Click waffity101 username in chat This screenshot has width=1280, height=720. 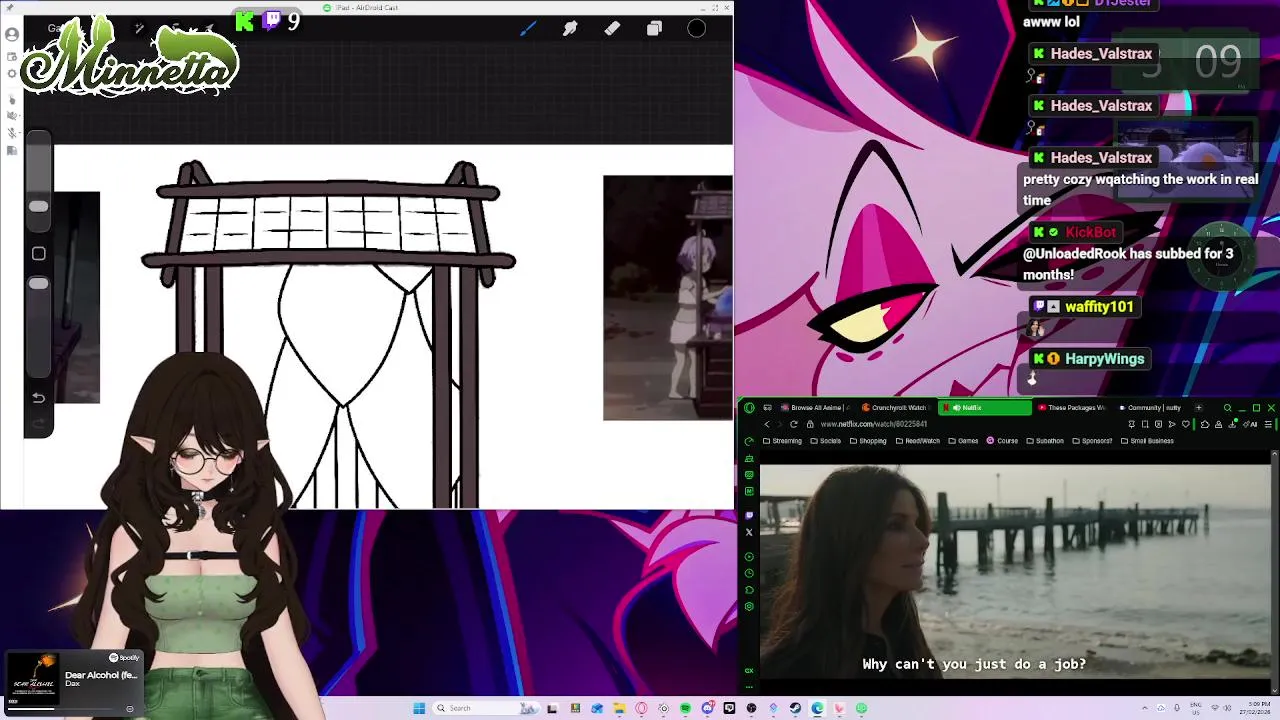1099,307
